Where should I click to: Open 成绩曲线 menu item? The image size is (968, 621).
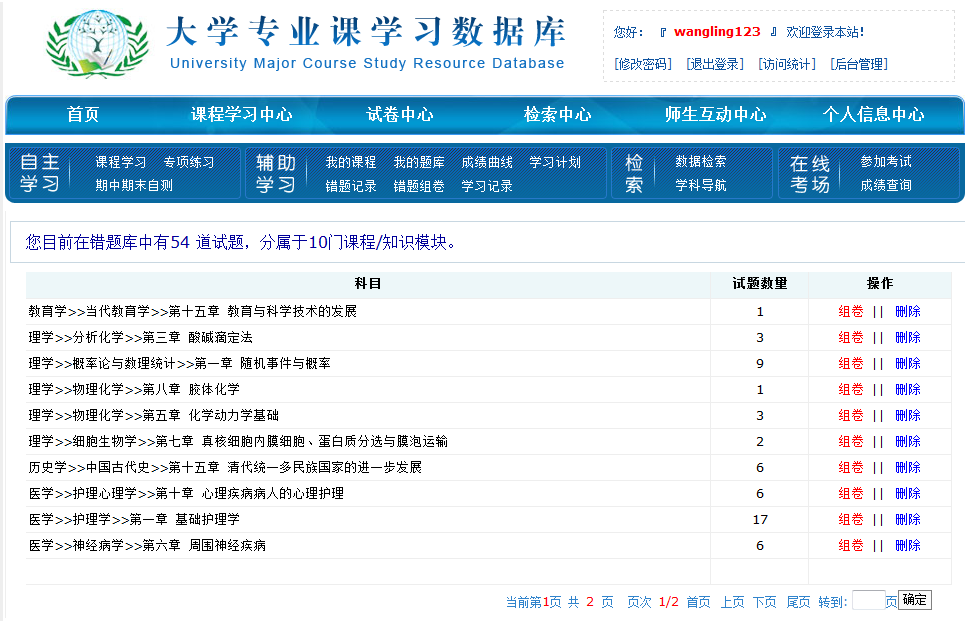coord(486,162)
